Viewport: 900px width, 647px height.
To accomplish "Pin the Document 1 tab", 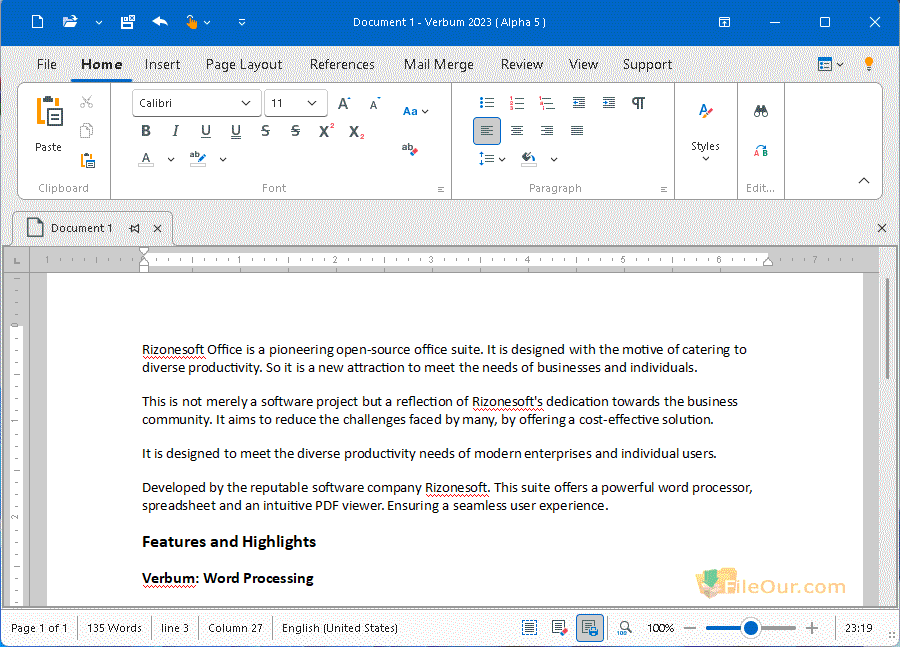I will tap(134, 228).
